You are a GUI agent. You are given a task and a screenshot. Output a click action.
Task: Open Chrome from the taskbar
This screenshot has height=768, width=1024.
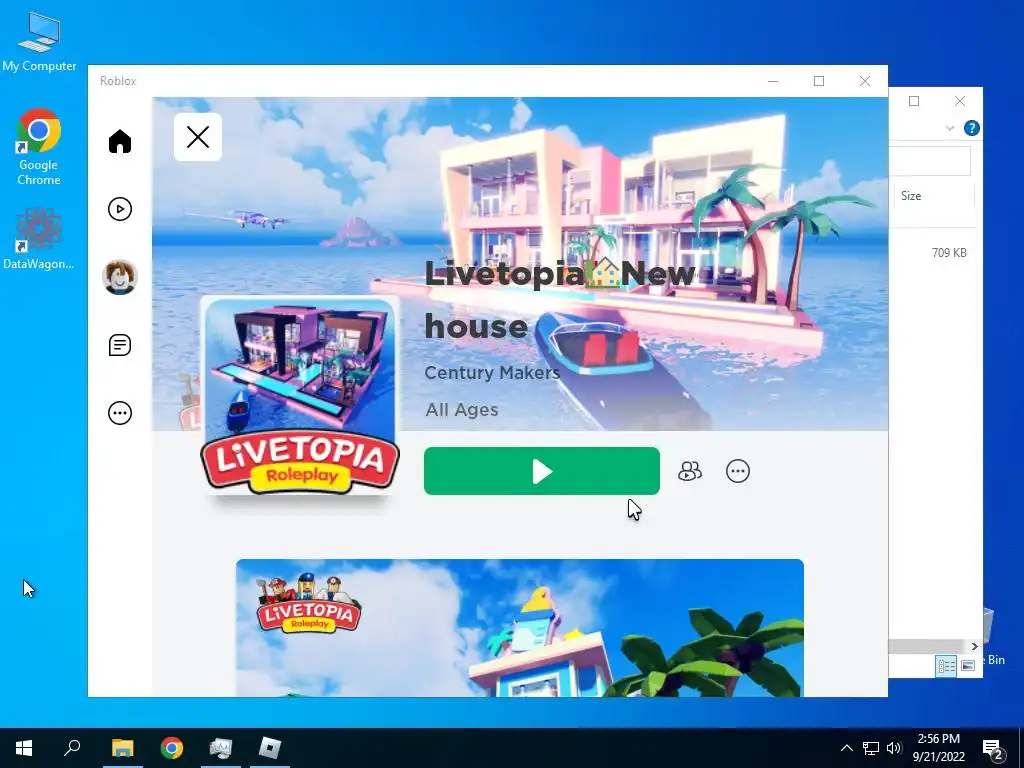click(x=172, y=748)
